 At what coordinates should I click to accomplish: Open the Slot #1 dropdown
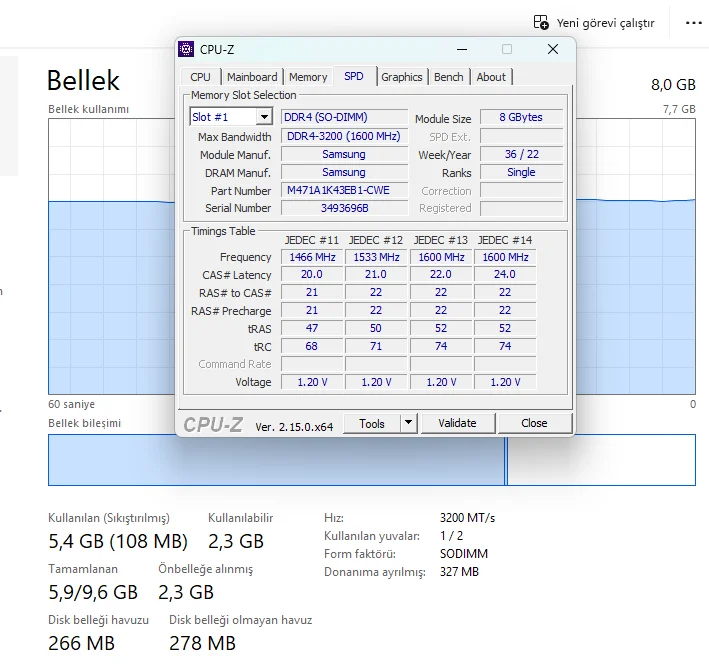click(264, 117)
